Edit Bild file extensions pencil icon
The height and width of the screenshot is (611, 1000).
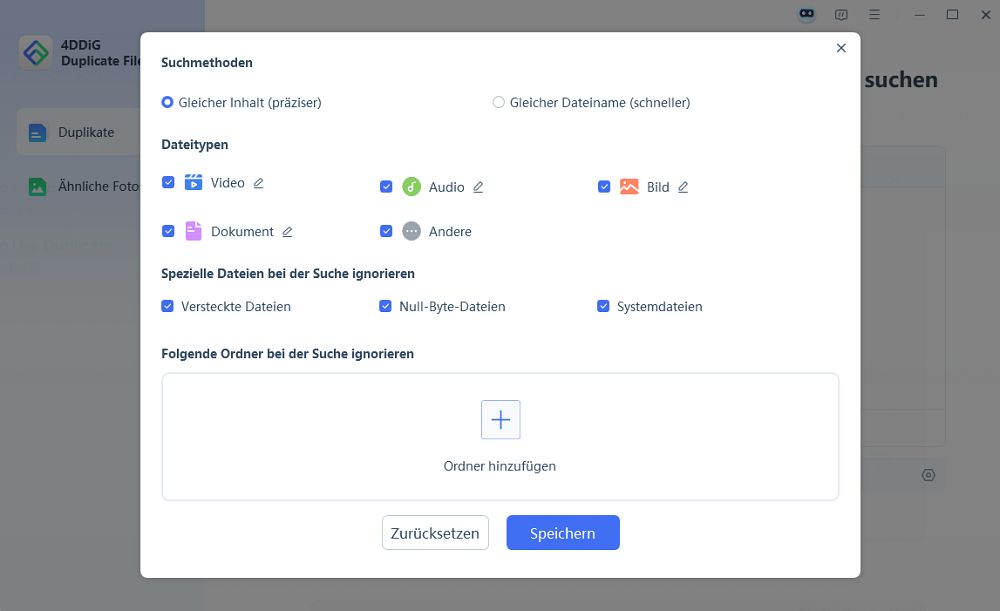click(683, 187)
